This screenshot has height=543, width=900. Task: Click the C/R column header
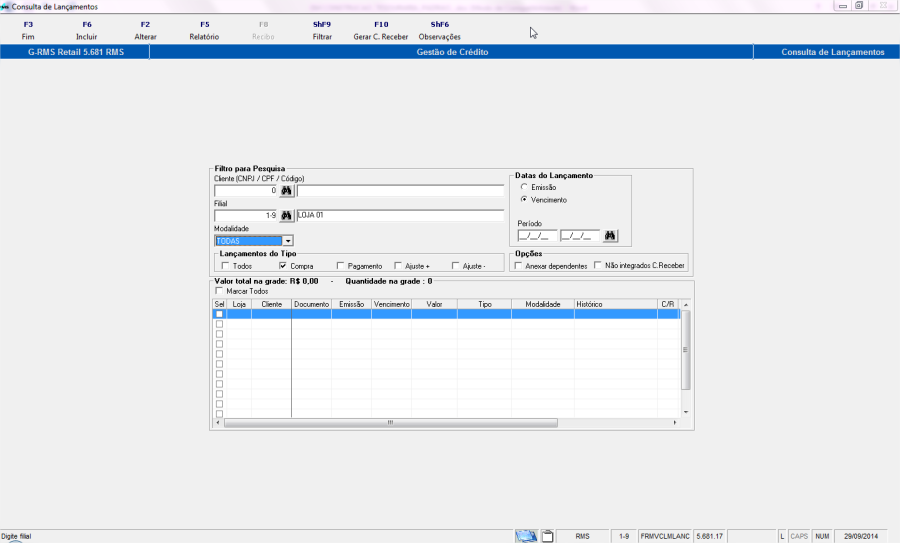point(668,304)
